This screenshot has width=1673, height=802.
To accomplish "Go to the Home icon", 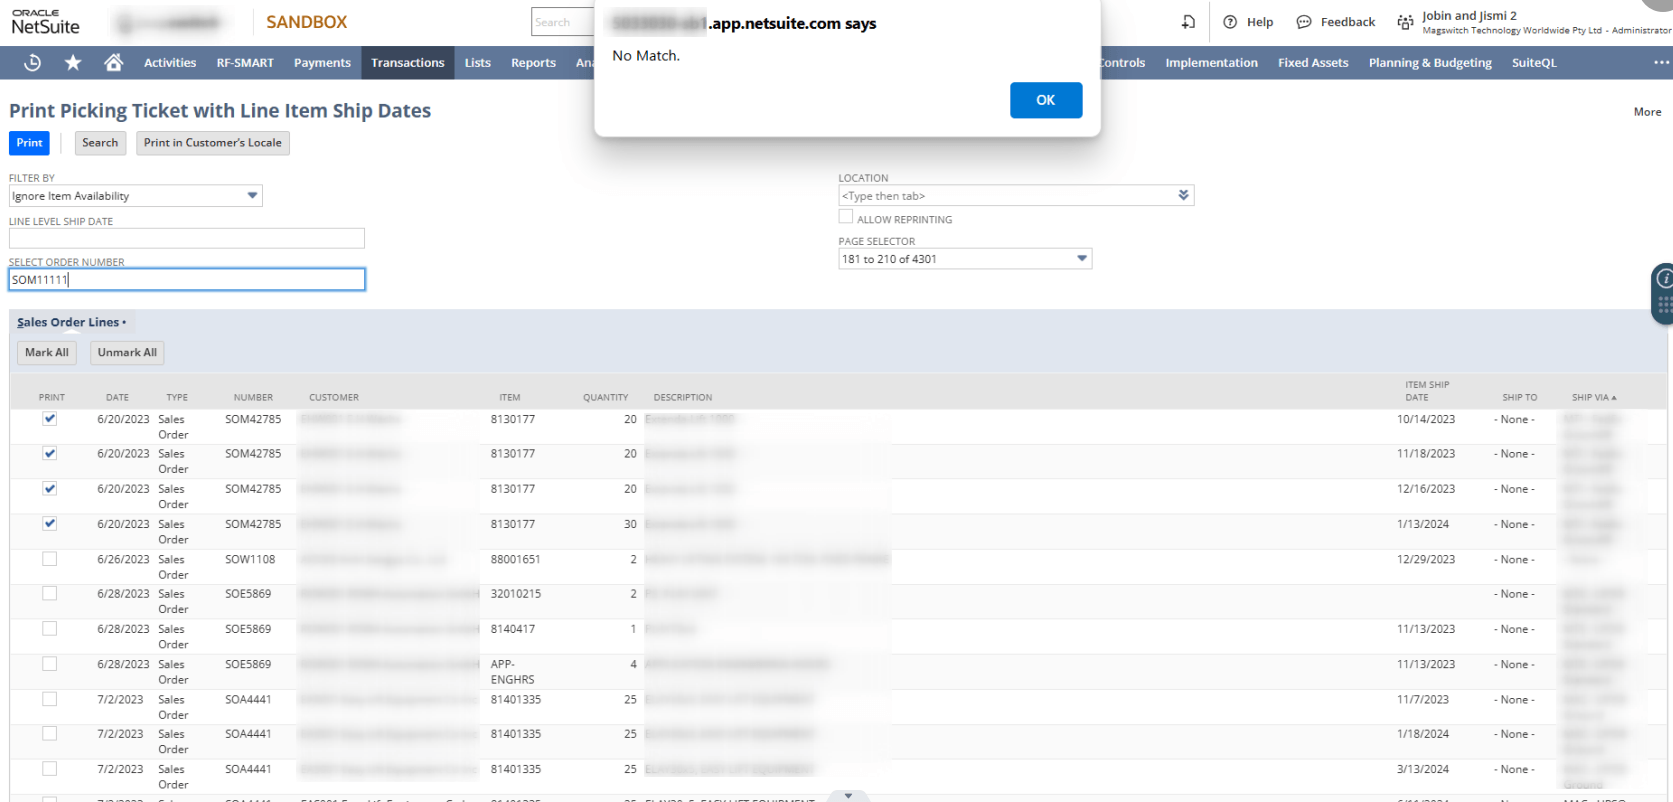I will pyautogui.click(x=114, y=63).
